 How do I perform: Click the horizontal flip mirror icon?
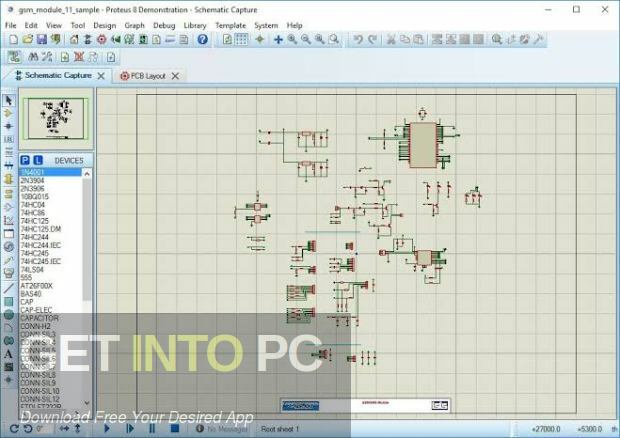[x=64, y=429]
